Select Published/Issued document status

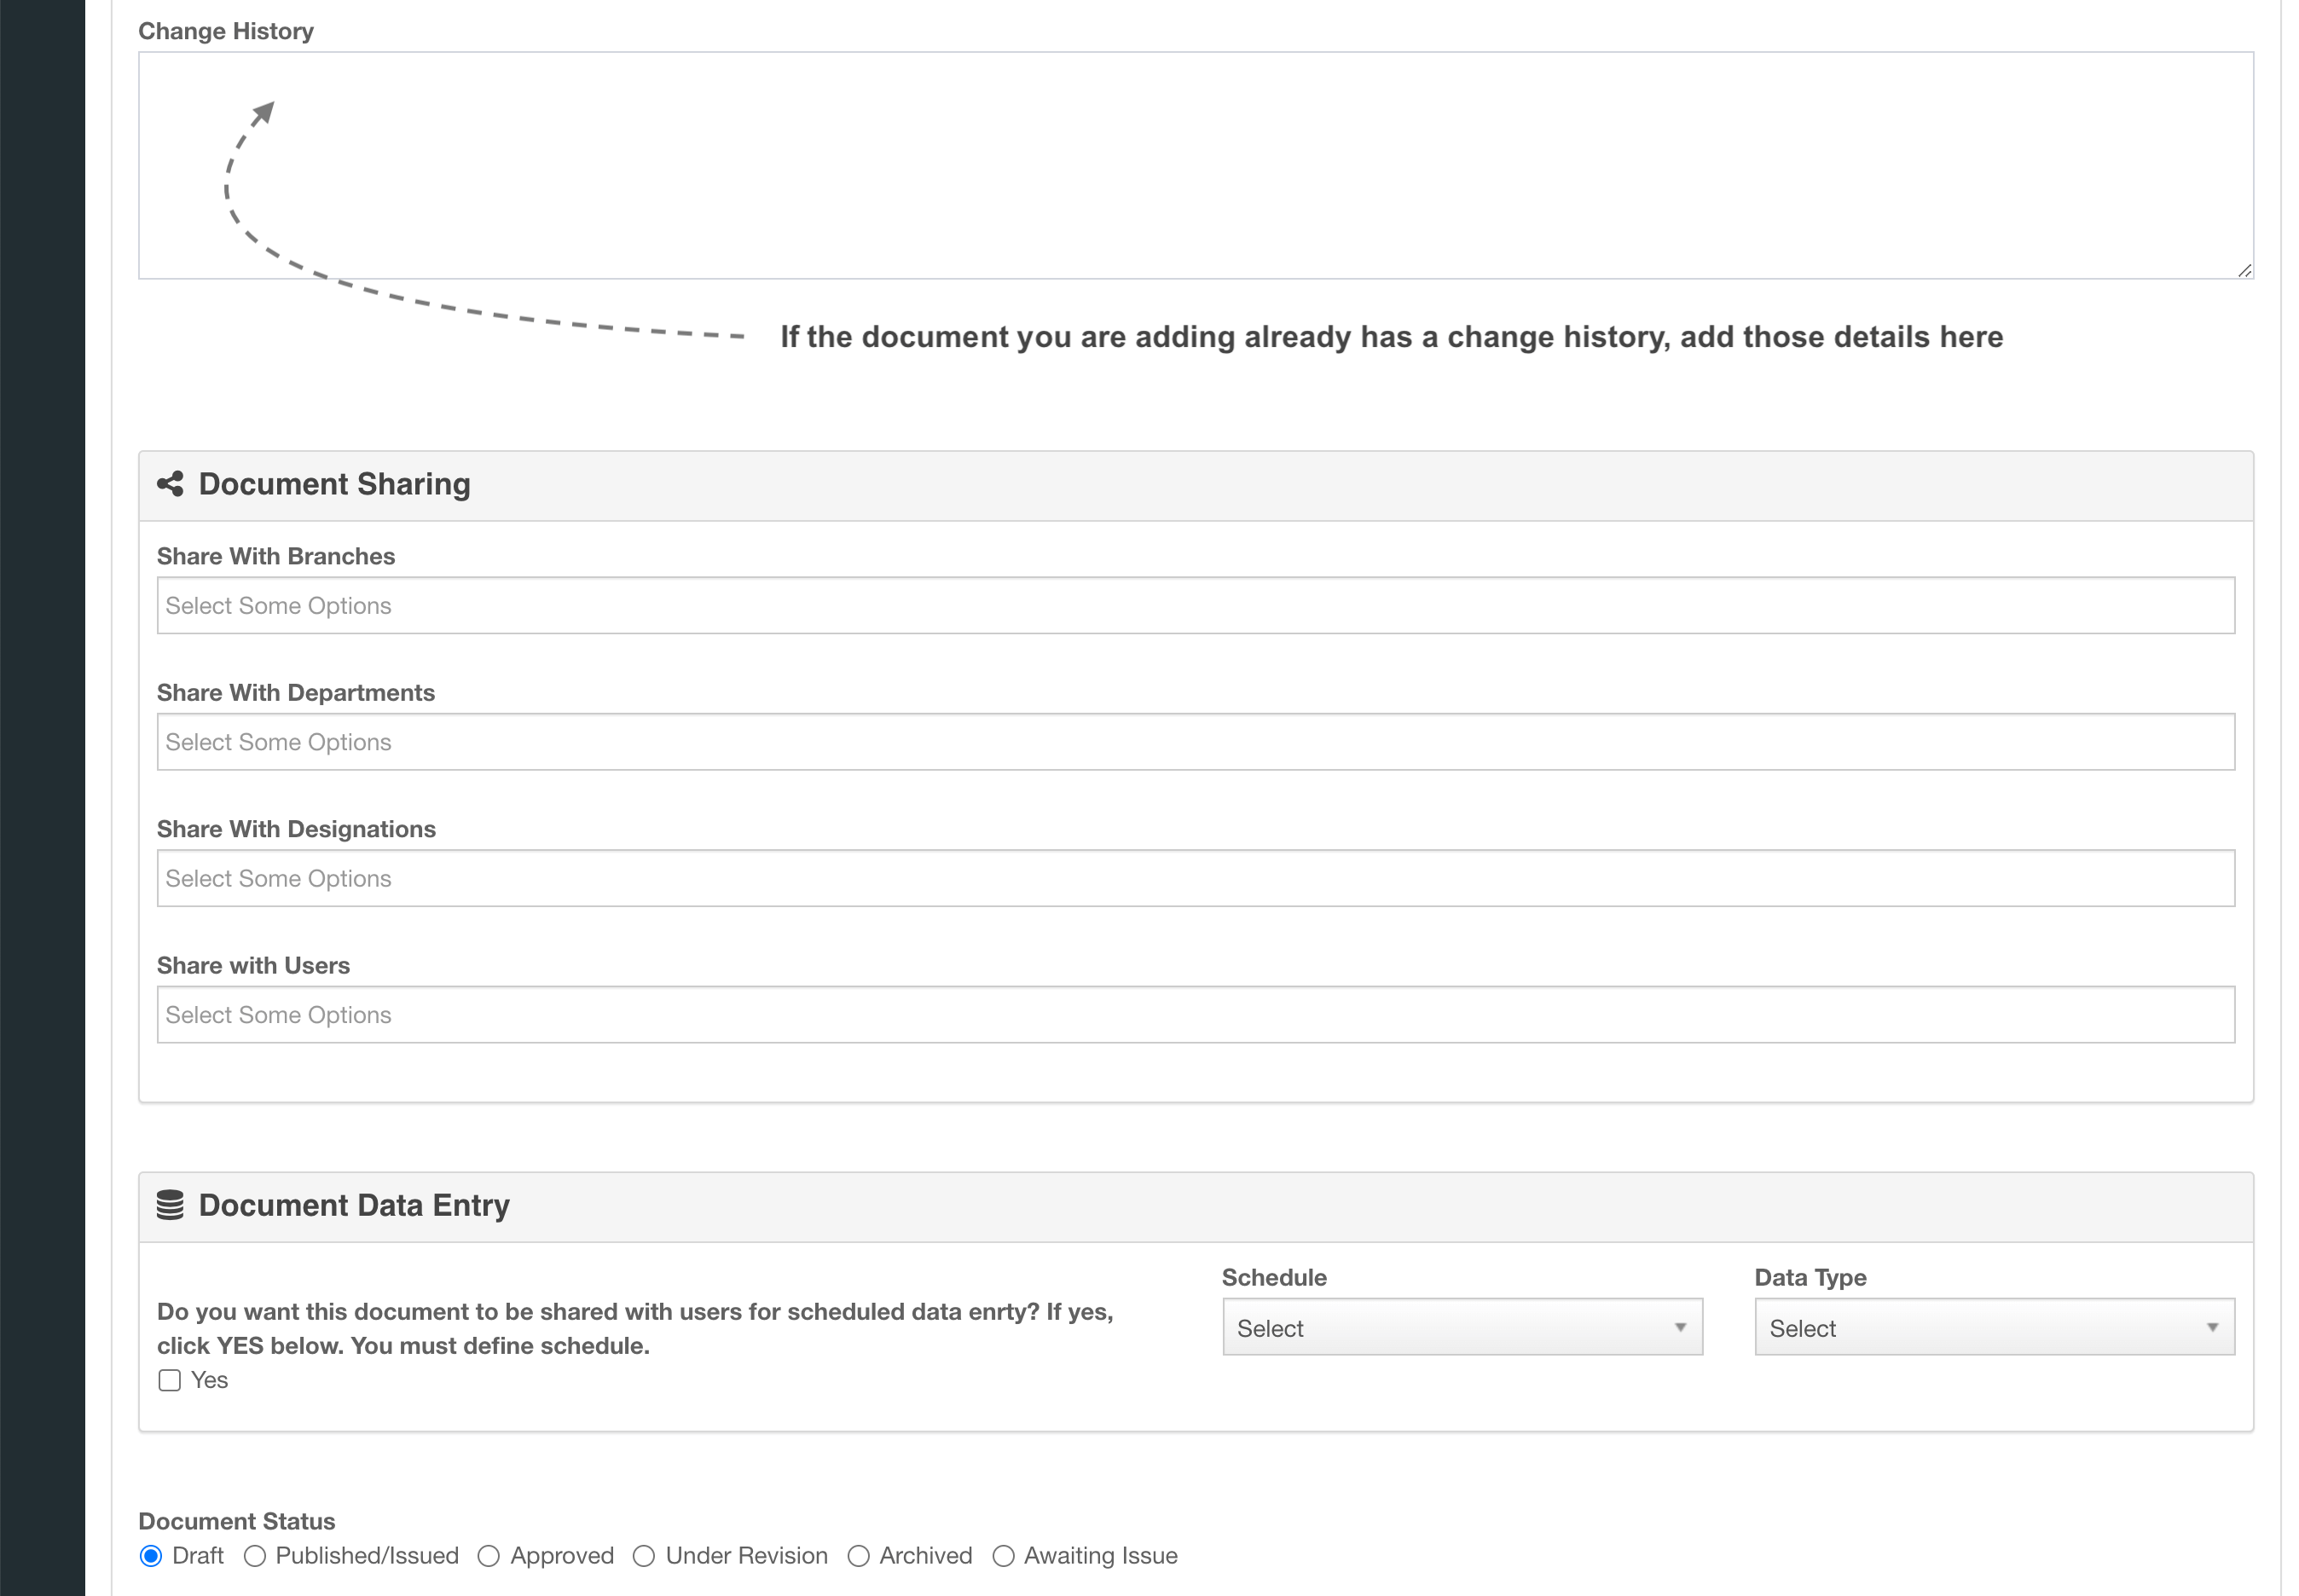pyautogui.click(x=255, y=1556)
